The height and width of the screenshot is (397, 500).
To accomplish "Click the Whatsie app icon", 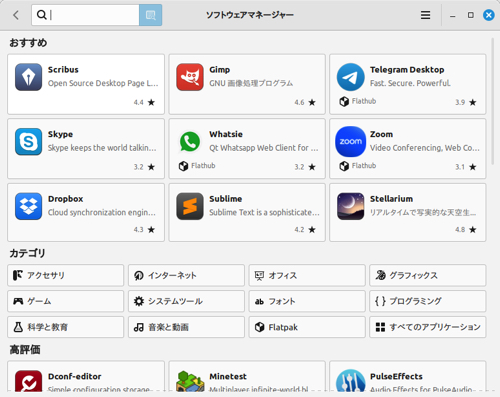I will [x=190, y=142].
